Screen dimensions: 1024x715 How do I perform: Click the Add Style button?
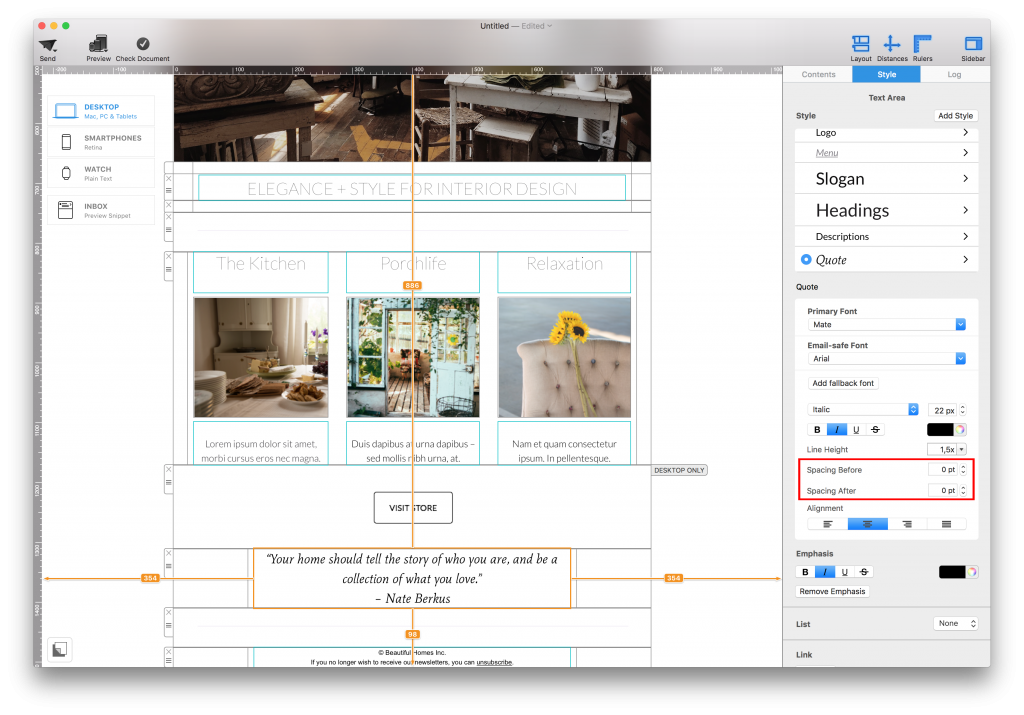point(955,116)
